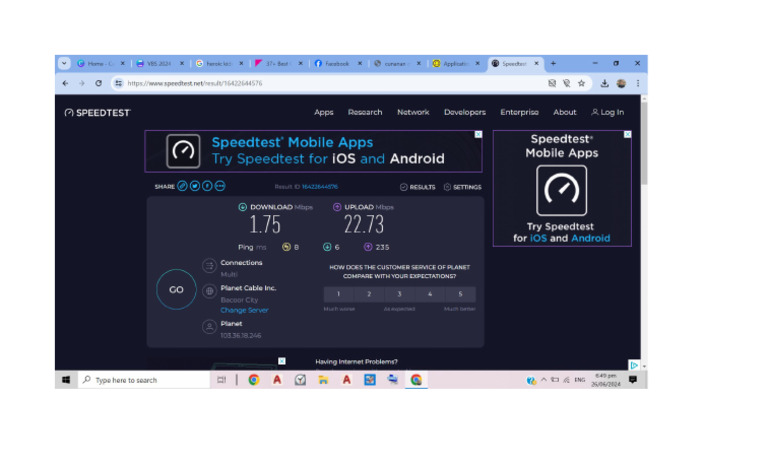Click the user icon beside Planet
768x466 pixels.
point(209,327)
